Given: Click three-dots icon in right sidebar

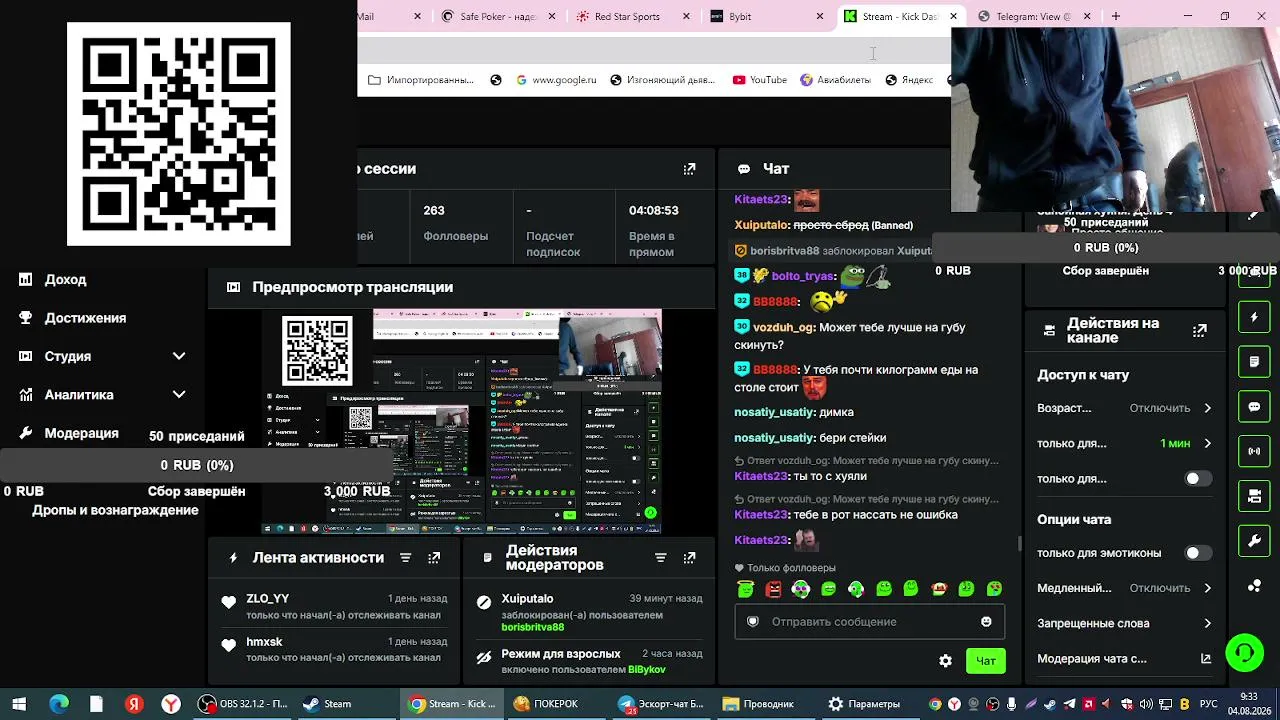Looking at the screenshot, I should pos(1254,586).
